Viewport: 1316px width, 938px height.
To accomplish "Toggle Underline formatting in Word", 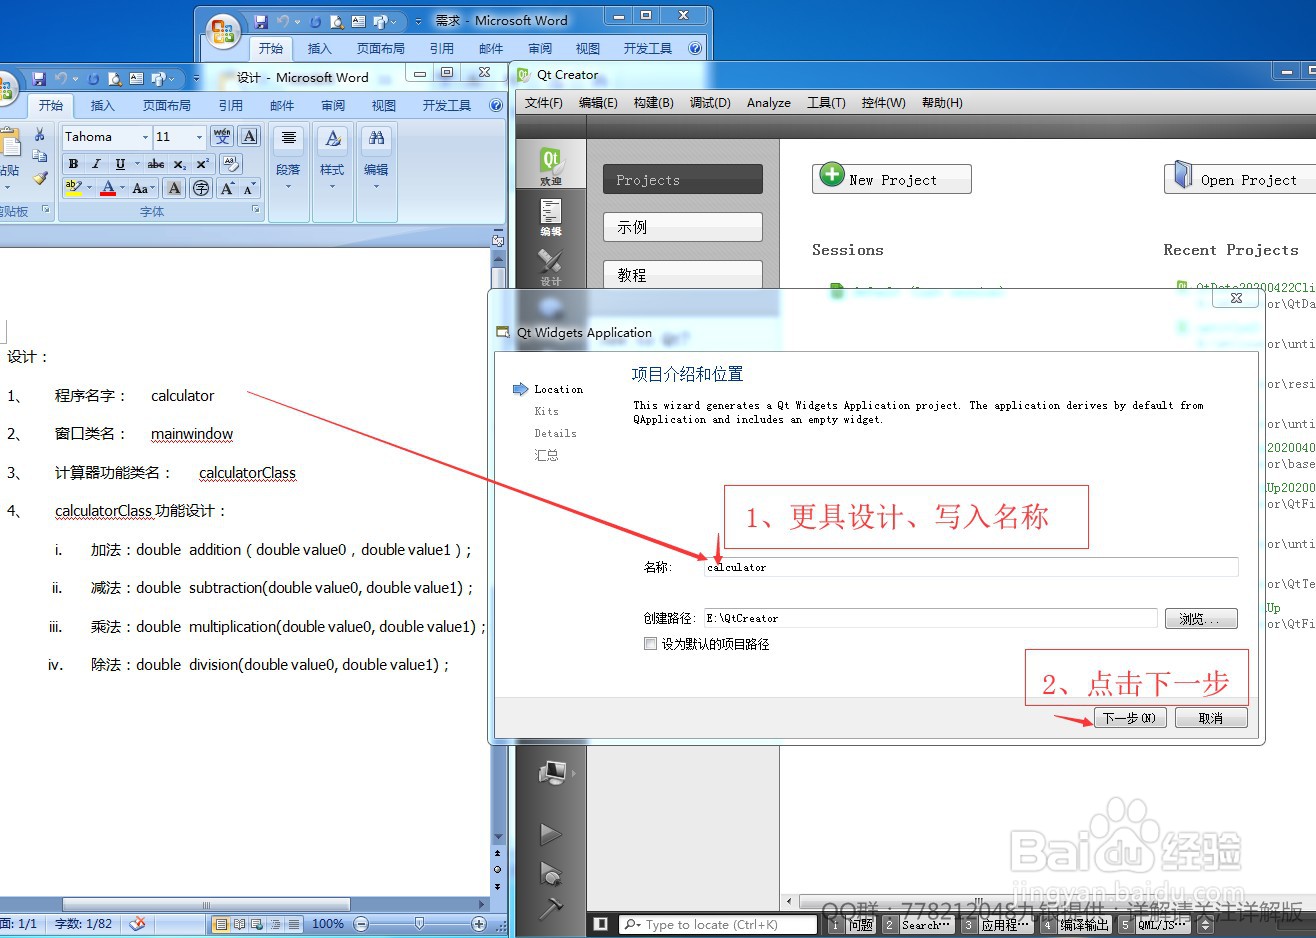I will (x=120, y=164).
